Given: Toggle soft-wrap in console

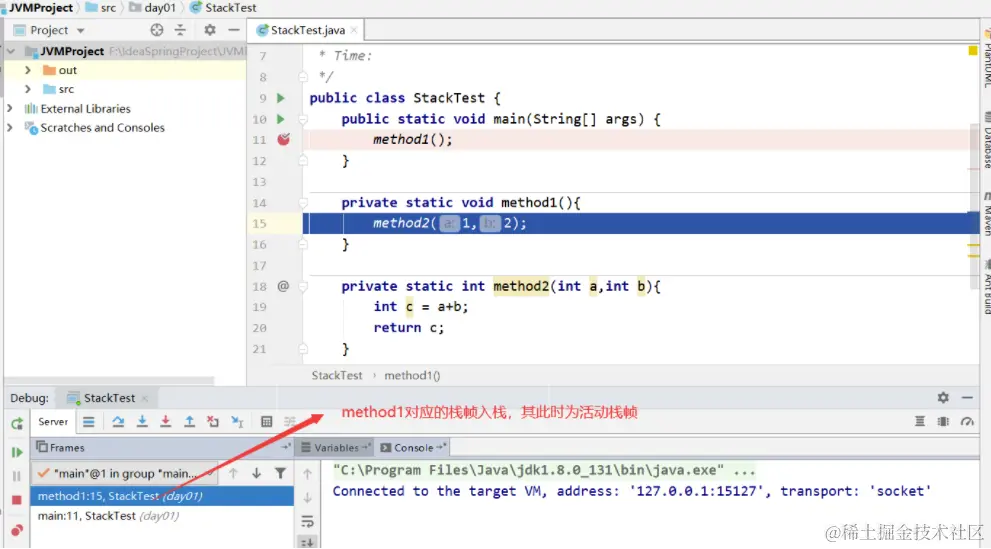Looking at the screenshot, I should [x=307, y=522].
